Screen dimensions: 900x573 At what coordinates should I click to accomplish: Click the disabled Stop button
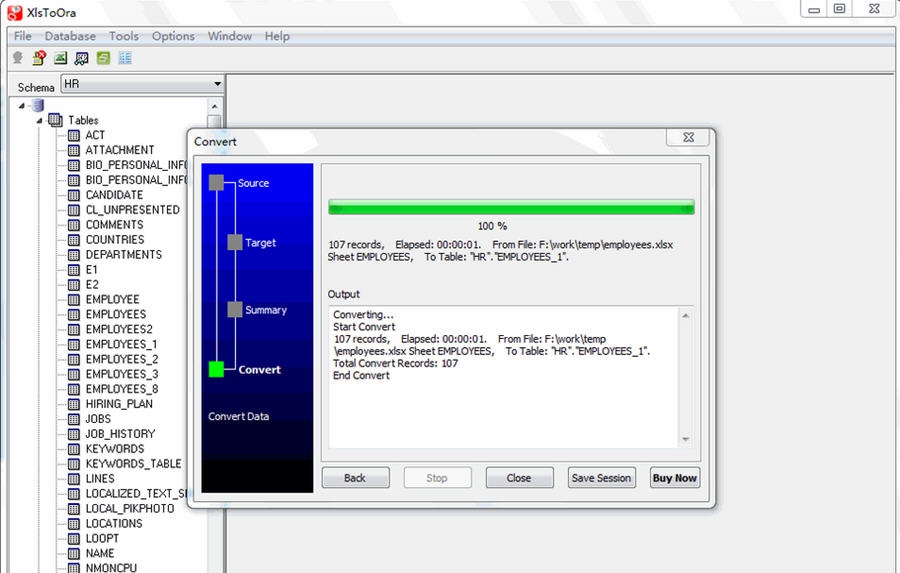coord(437,478)
